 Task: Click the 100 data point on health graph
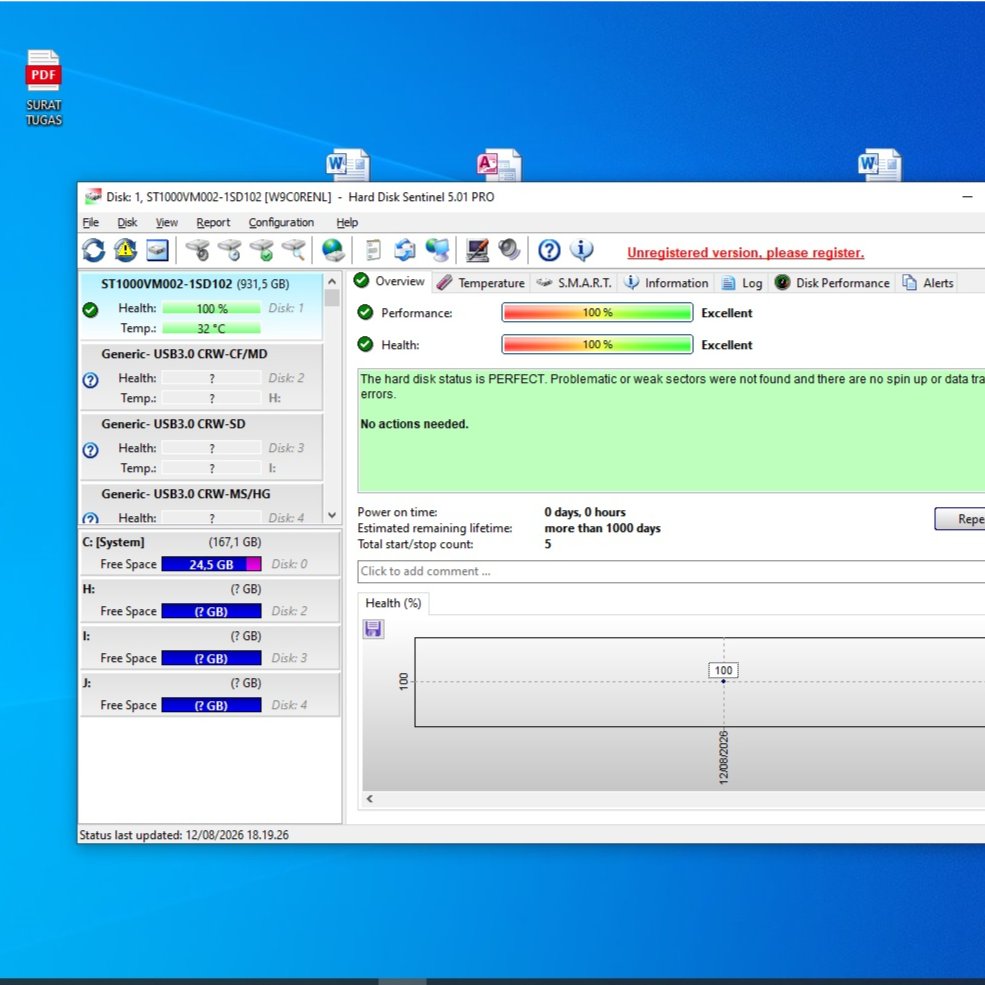[x=724, y=681]
